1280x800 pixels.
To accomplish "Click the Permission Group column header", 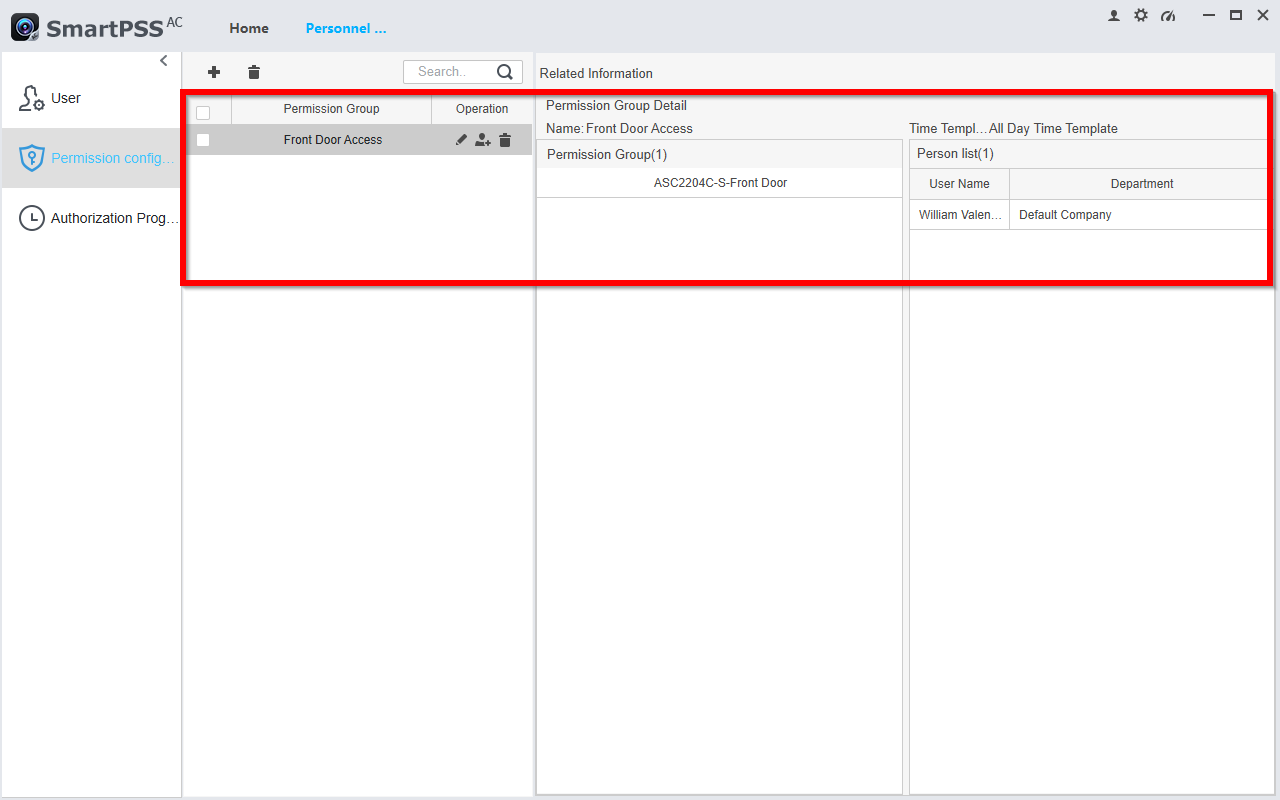I will [331, 109].
